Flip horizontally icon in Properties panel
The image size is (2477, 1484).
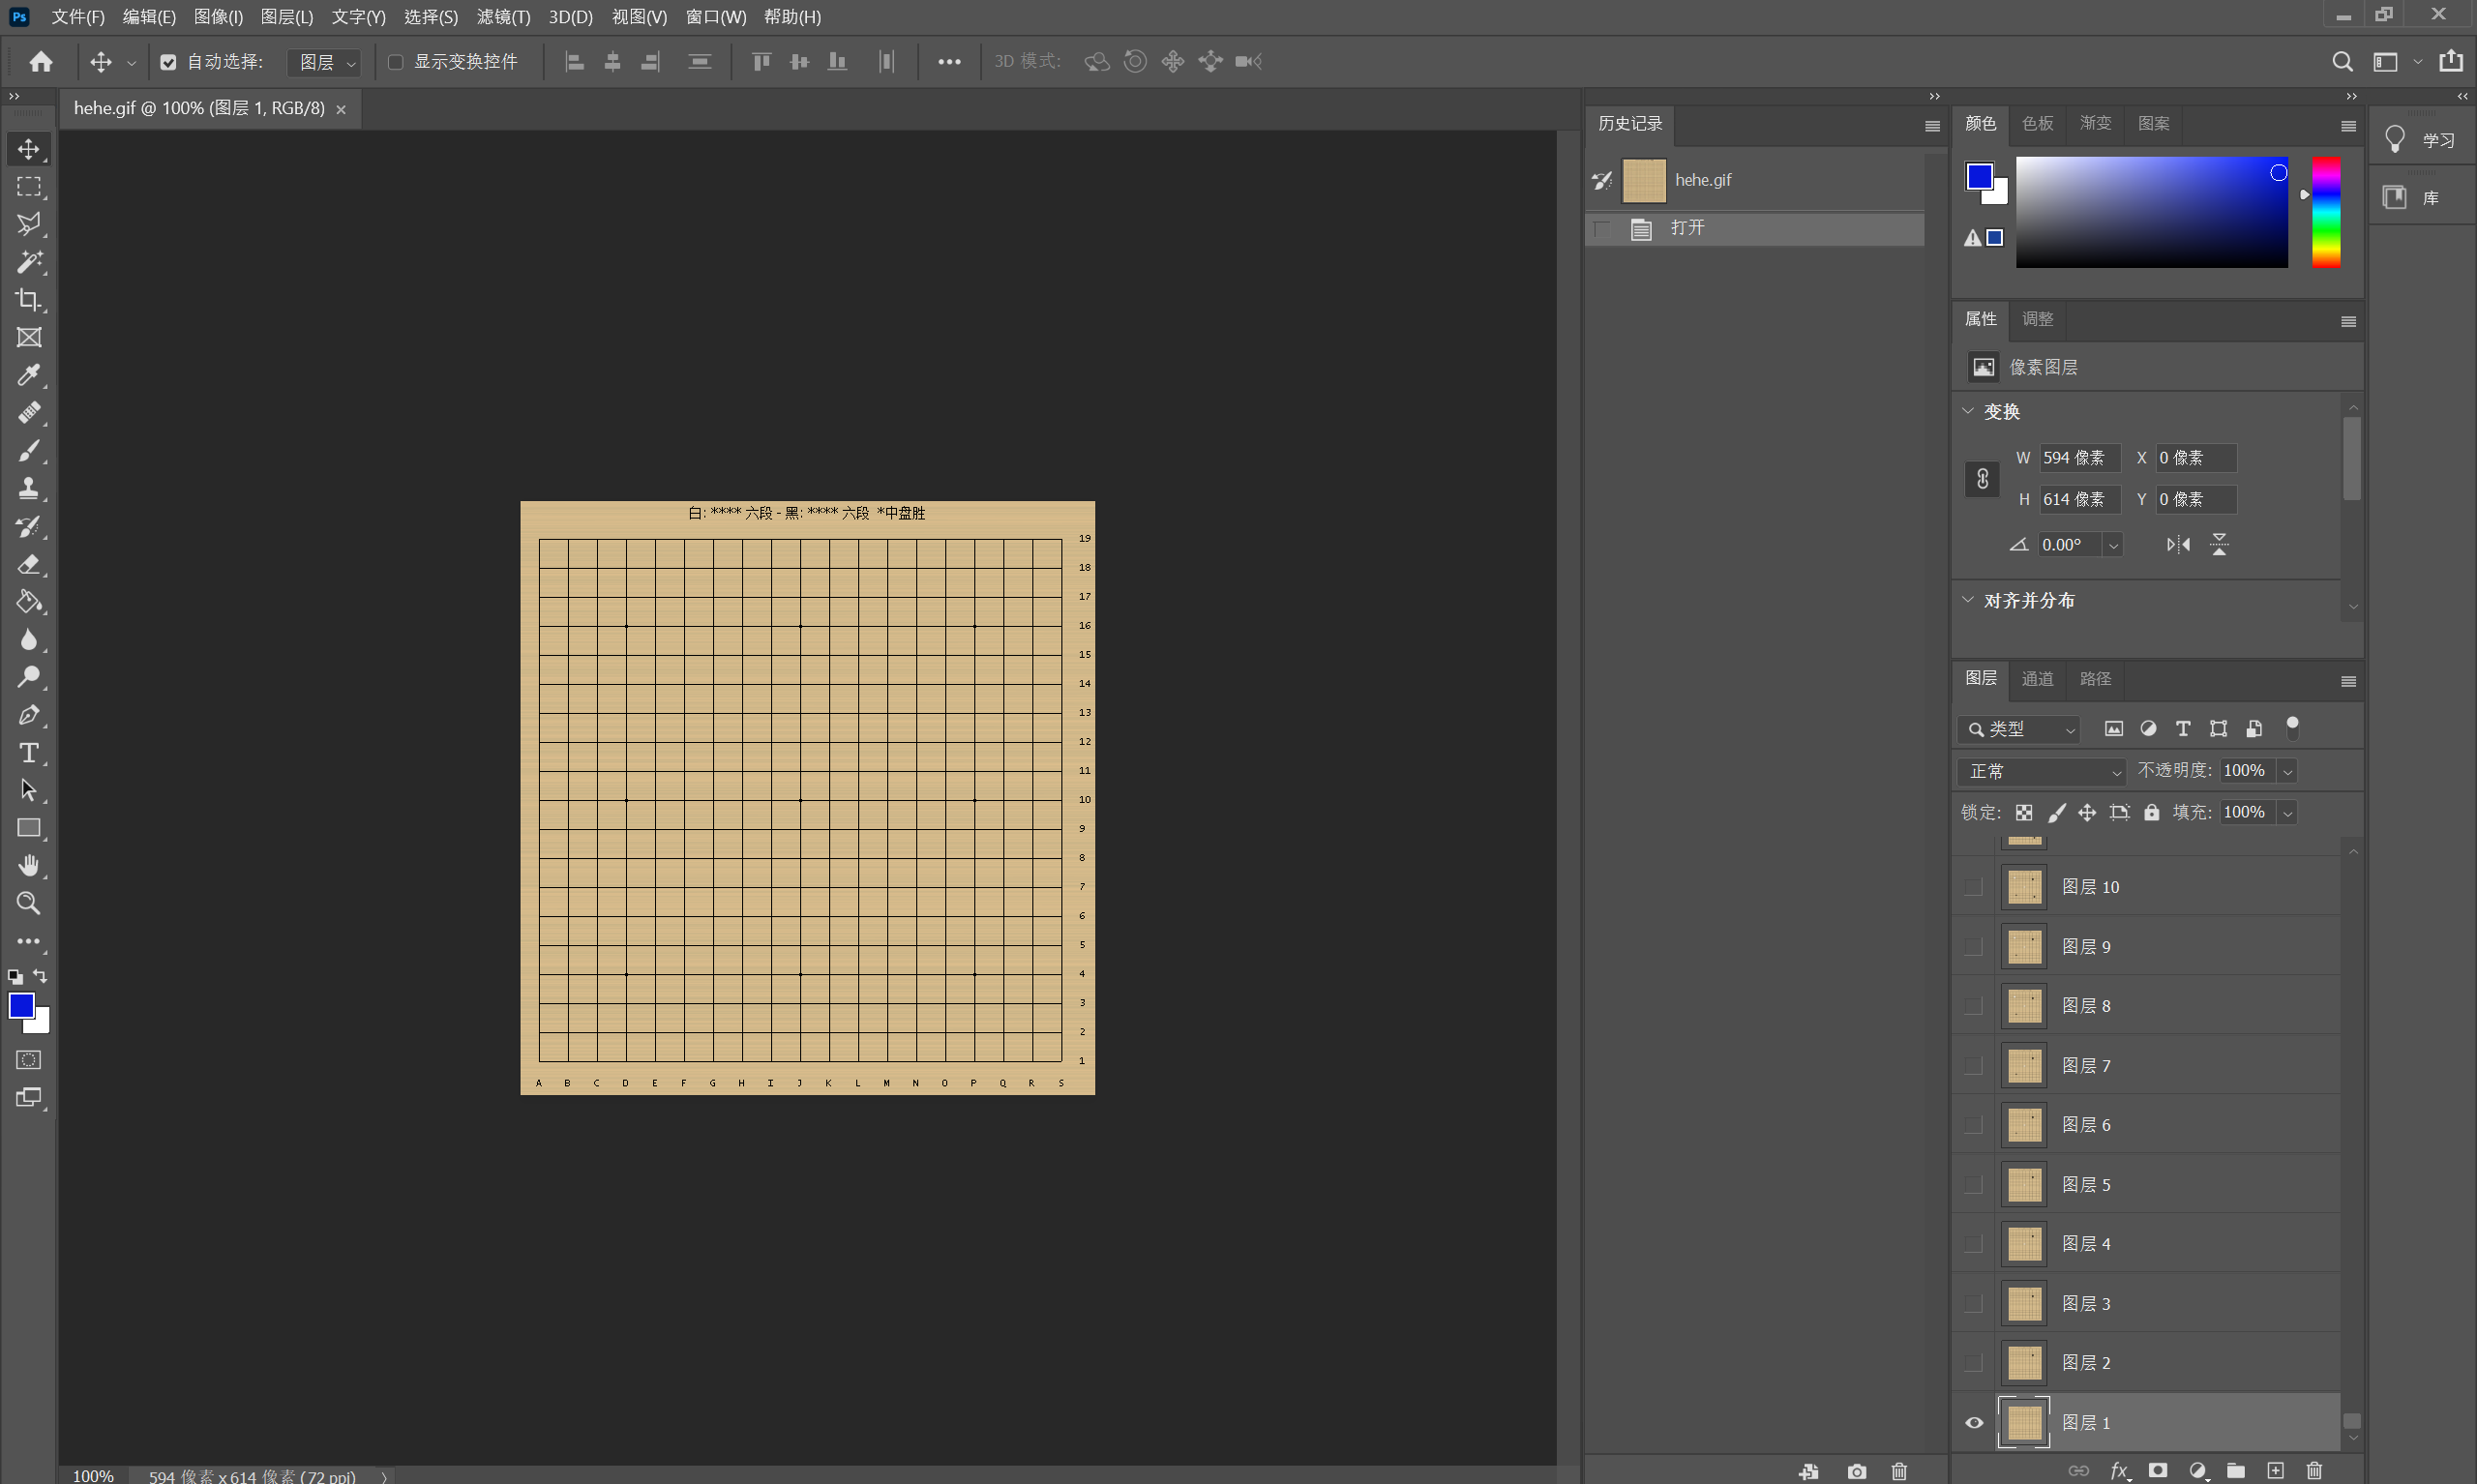(x=2178, y=544)
